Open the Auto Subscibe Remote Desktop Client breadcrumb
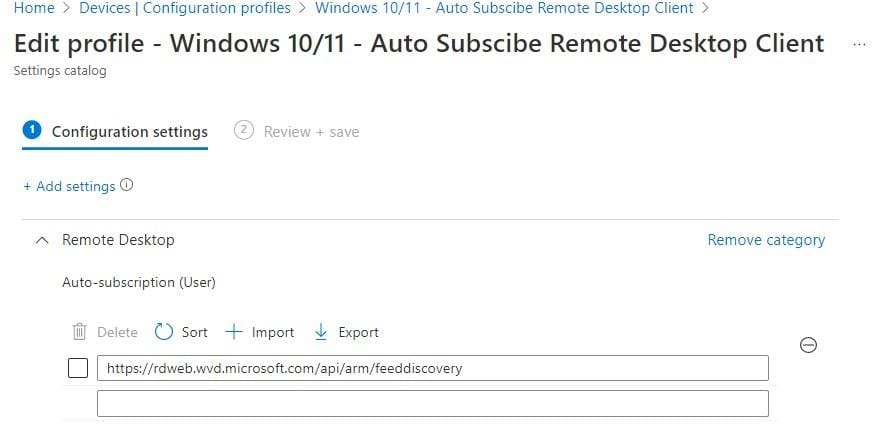884x440 pixels. point(503,8)
